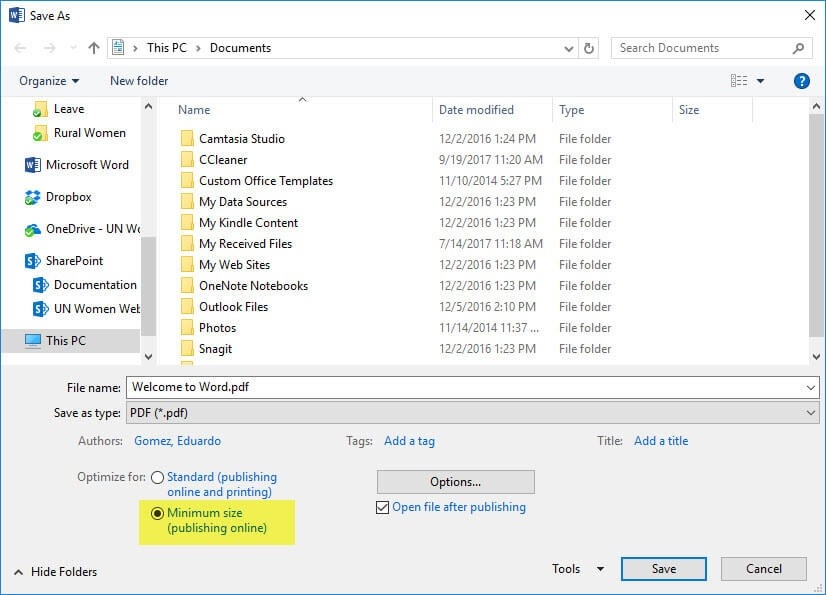Viewport: 826px width, 595px height.
Task: Click OneNote Notebooks folder icon
Action: (x=187, y=286)
